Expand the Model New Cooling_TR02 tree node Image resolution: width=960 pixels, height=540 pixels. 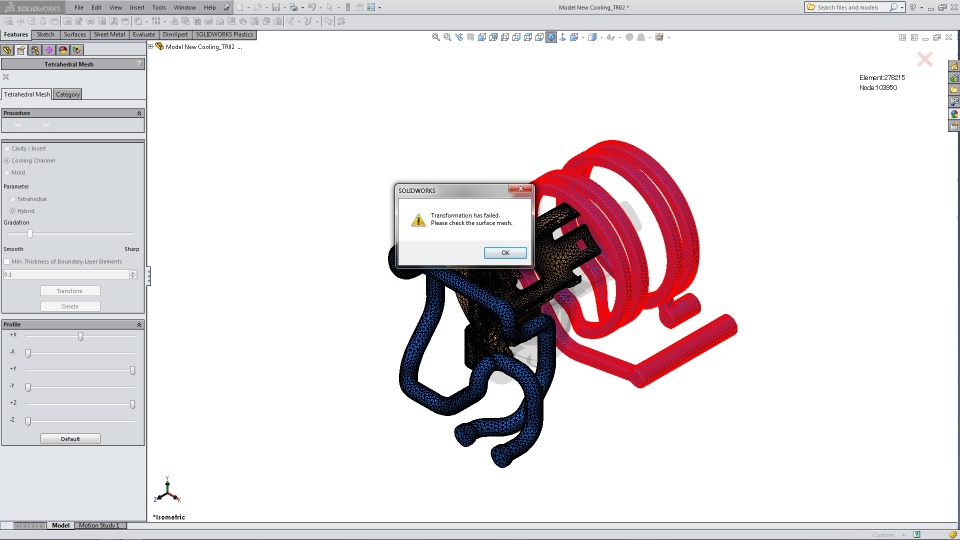click(151, 47)
